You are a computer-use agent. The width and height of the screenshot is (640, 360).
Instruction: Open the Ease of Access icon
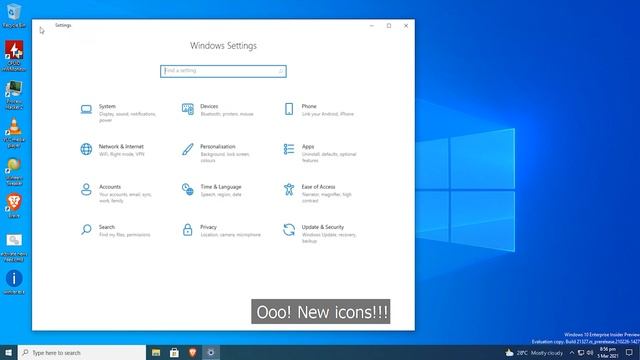tap(289, 189)
